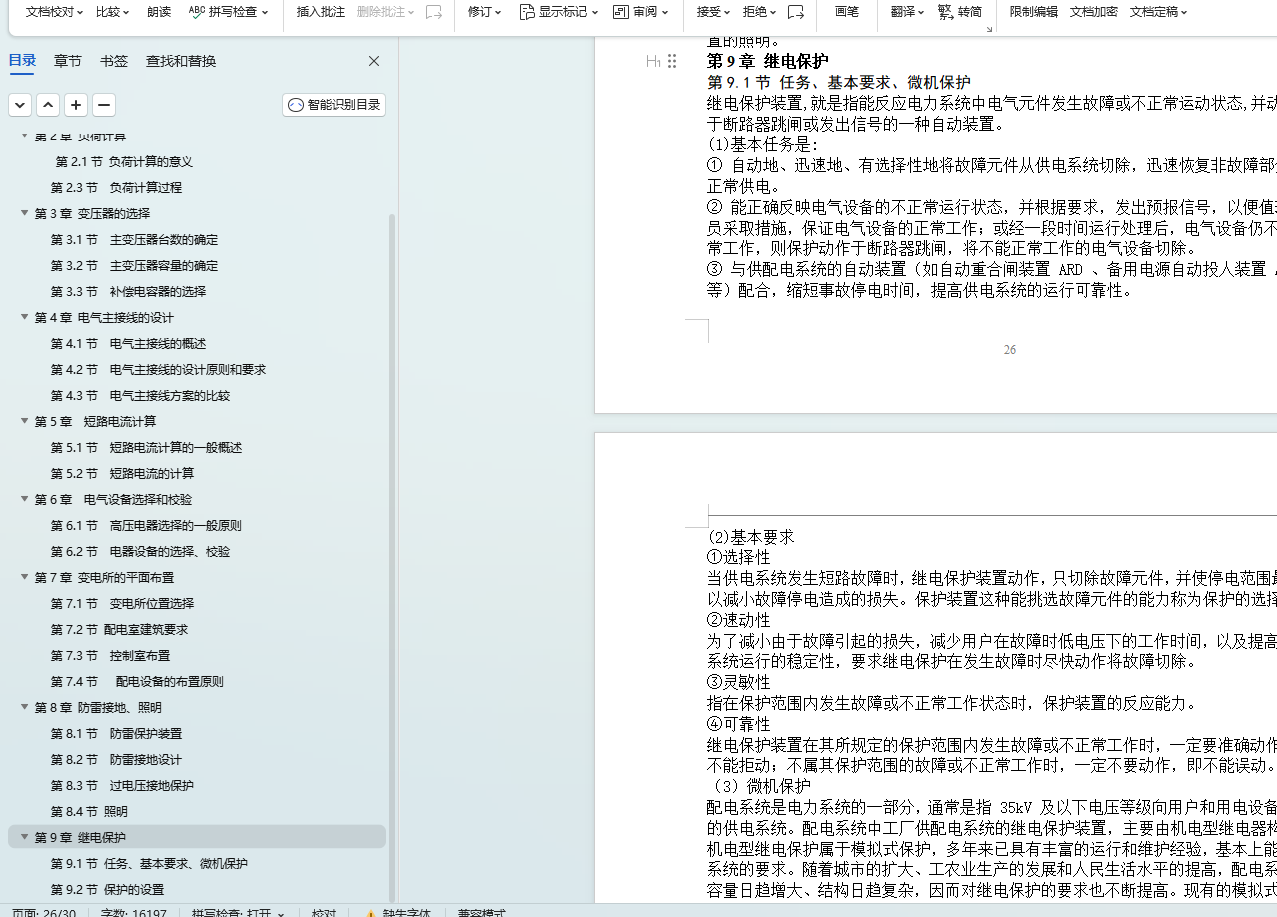
Task: Collapse the 第9章 继电保护 node
Action: point(25,837)
